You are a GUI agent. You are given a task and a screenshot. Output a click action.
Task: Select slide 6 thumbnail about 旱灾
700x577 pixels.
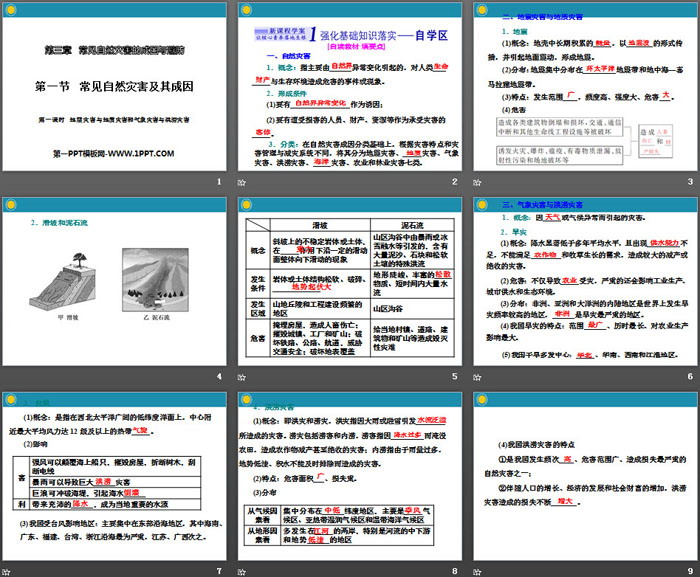click(x=585, y=282)
